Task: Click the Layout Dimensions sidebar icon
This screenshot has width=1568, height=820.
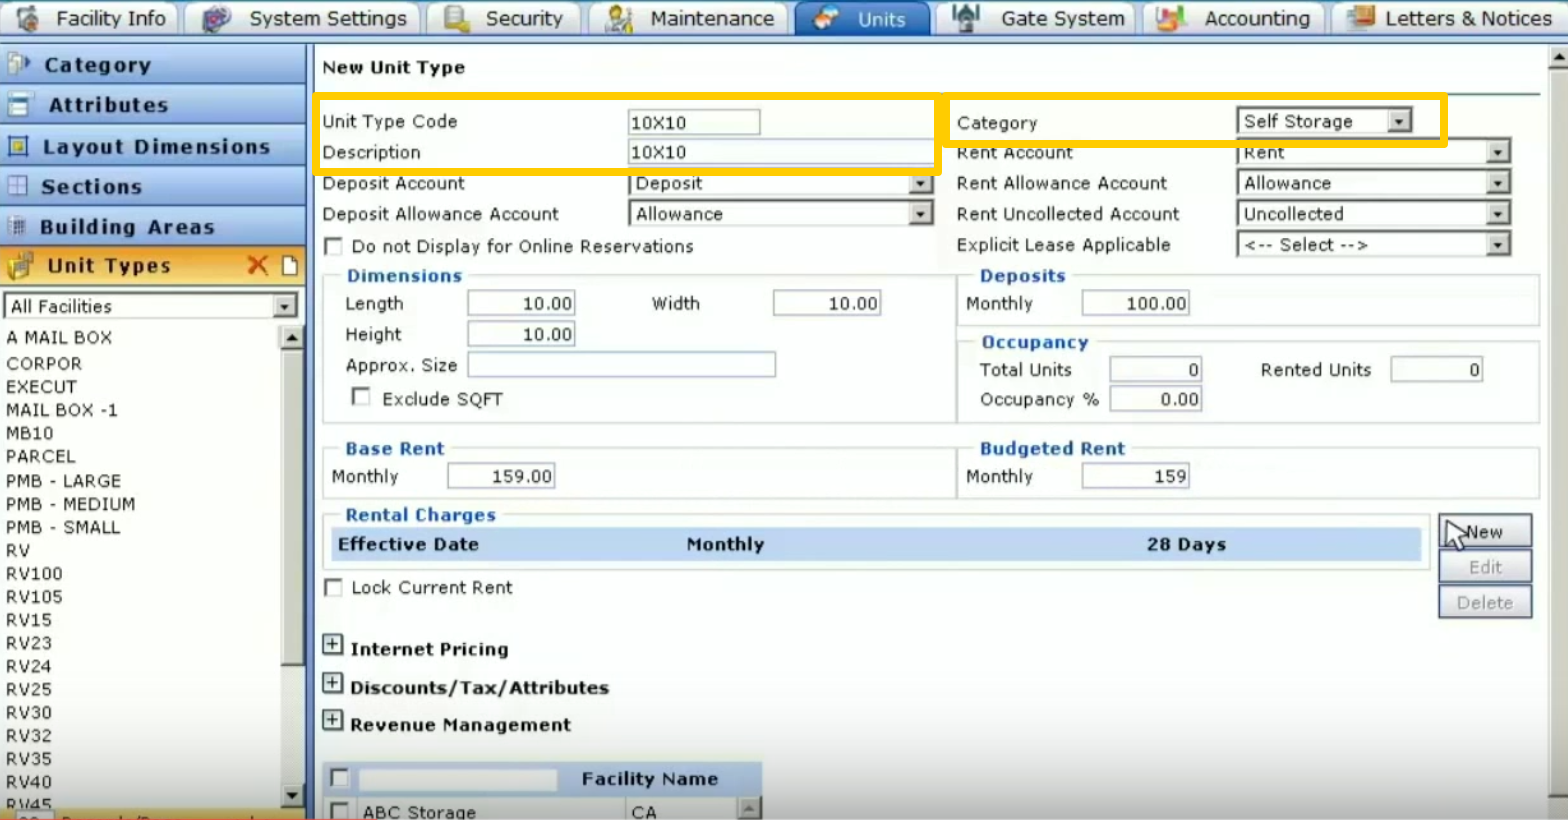Action: tap(18, 146)
